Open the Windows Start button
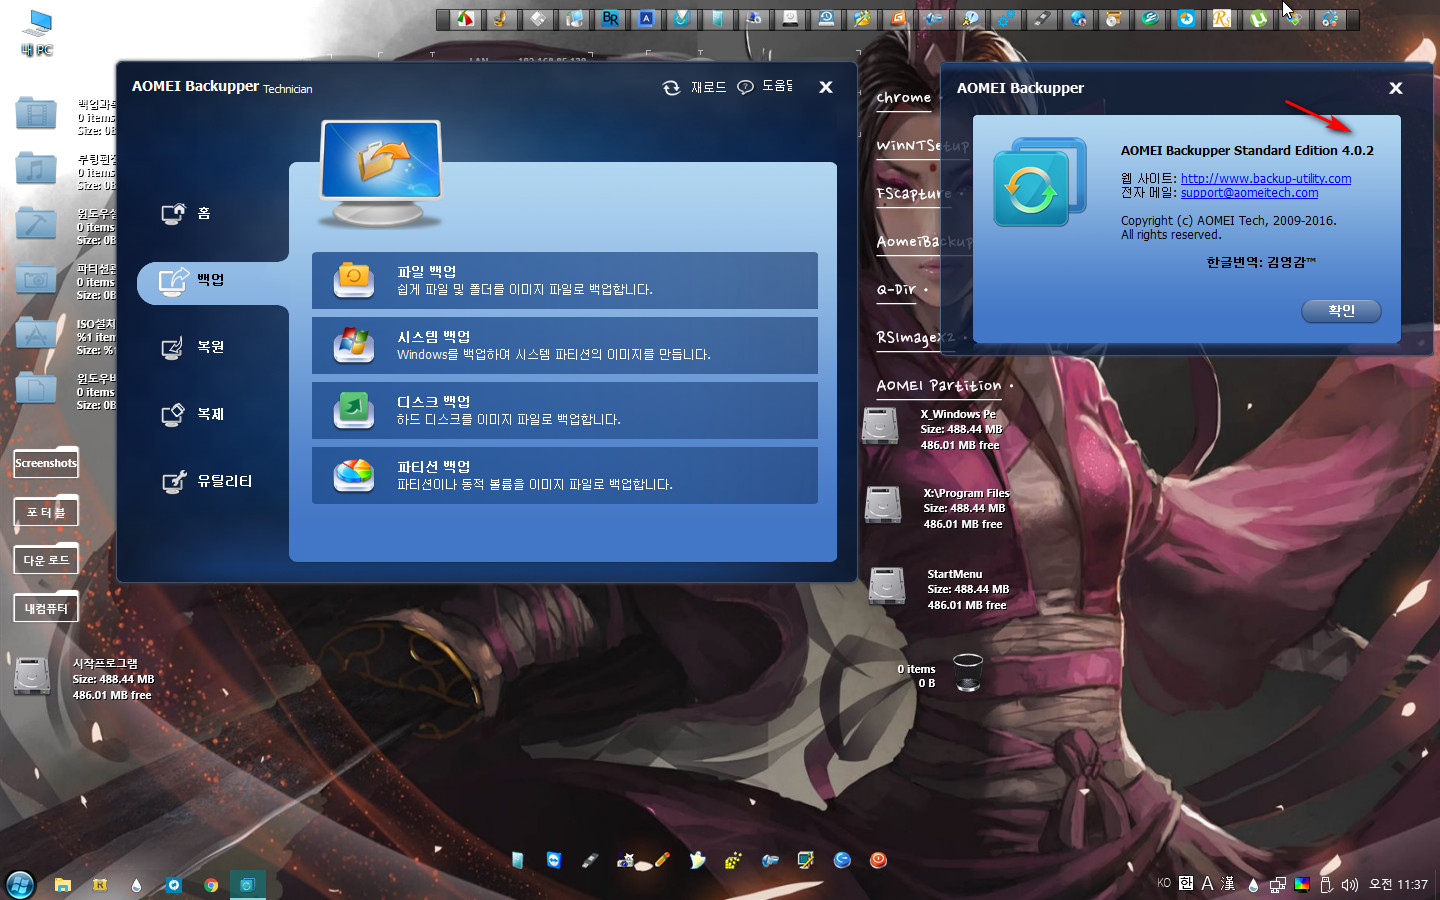 [20, 884]
